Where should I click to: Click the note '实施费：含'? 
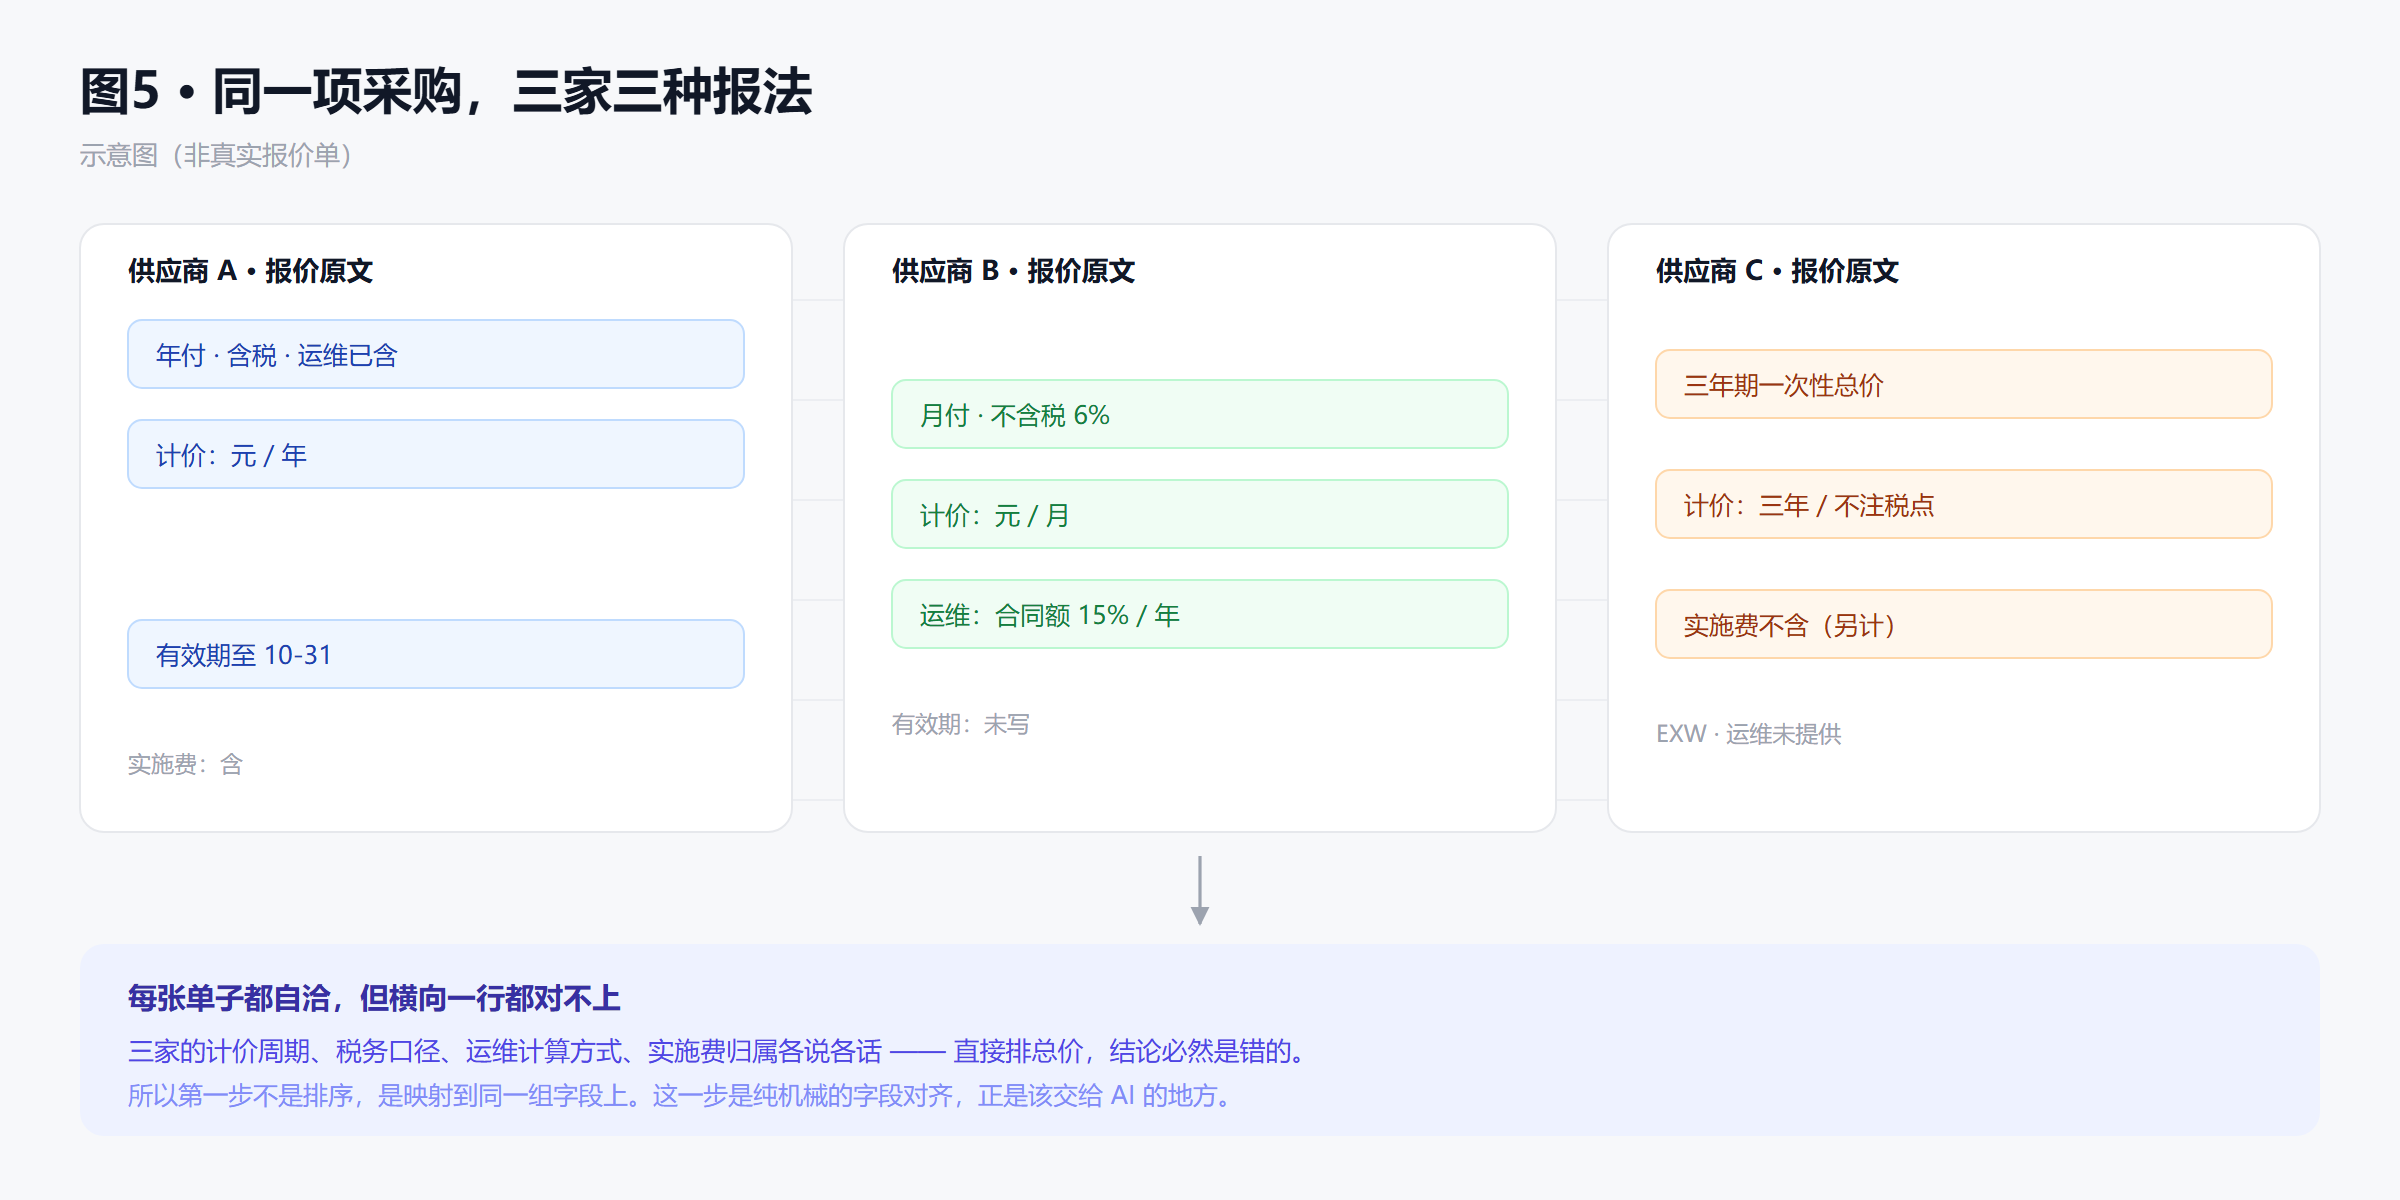click(186, 764)
